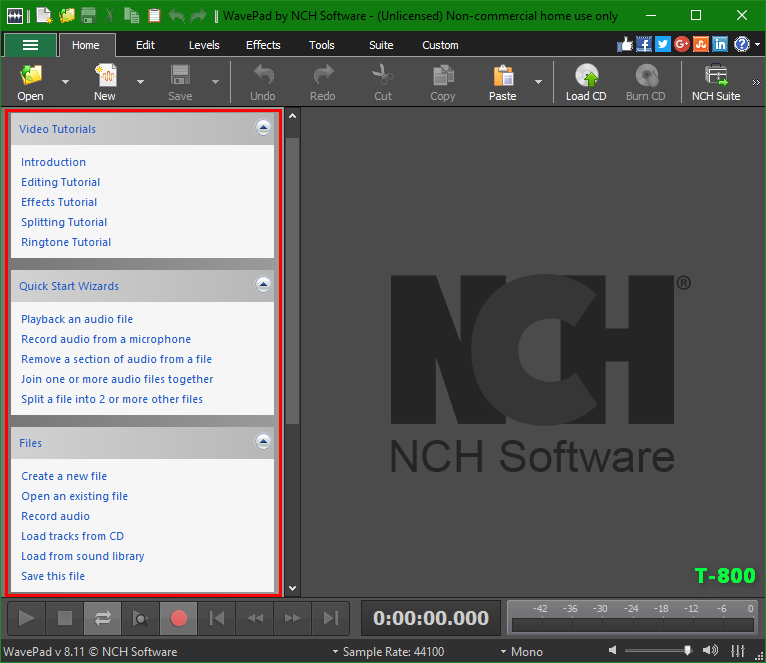Image resolution: width=766 pixels, height=663 pixels.
Task: Start playback with the Play button
Action: (26, 619)
